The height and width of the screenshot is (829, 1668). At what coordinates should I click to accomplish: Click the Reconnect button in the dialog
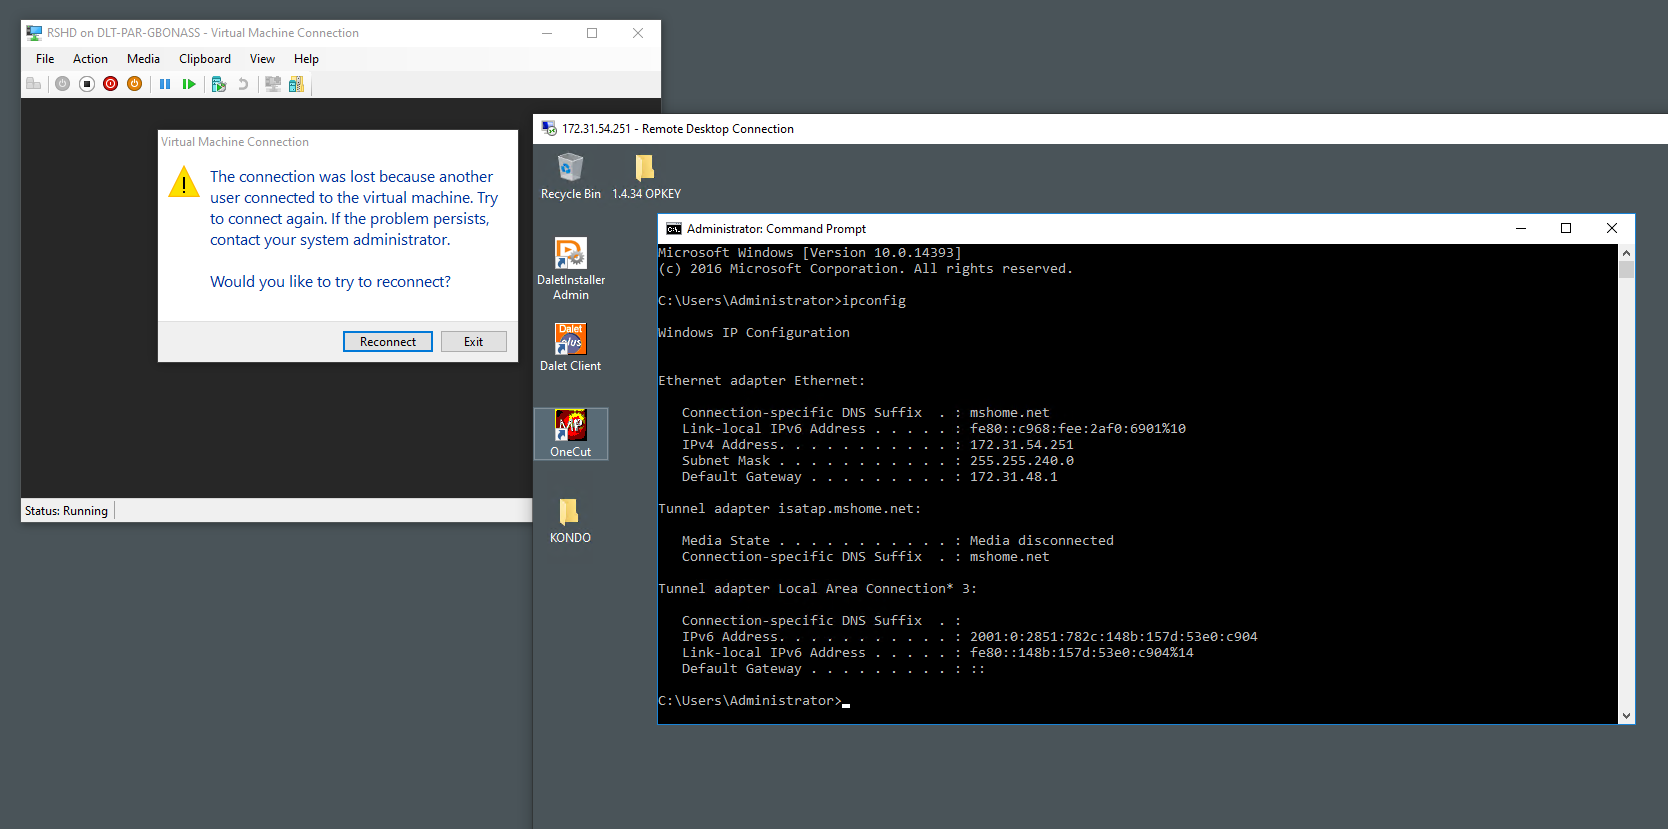(x=388, y=342)
